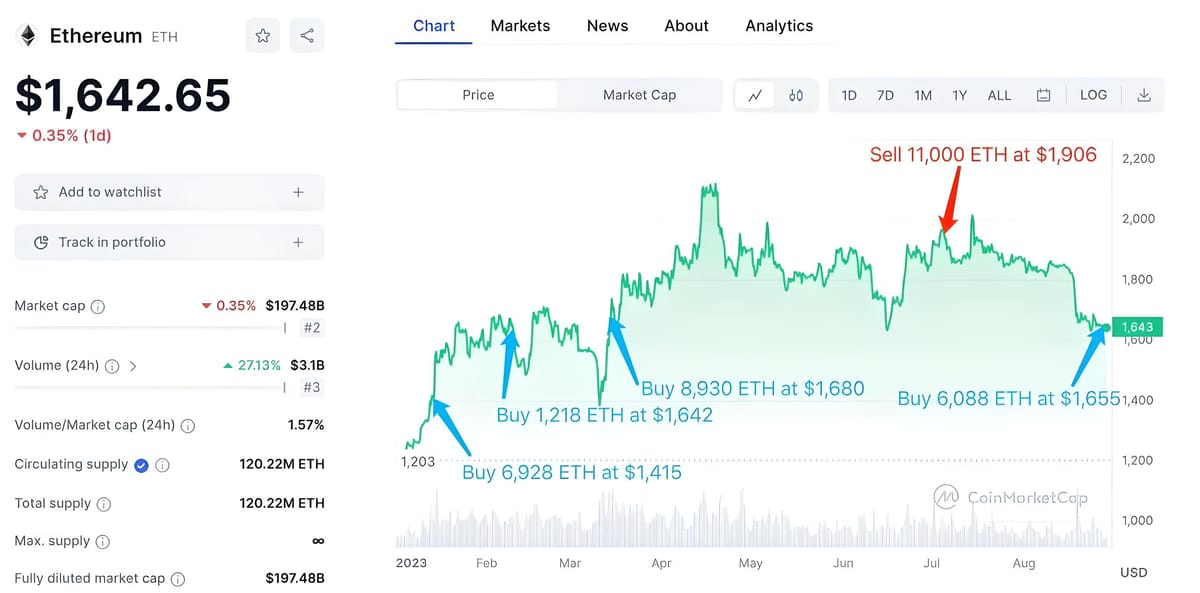The image size is (1200, 593).
Task: Select the line chart icon
Action: (x=754, y=94)
